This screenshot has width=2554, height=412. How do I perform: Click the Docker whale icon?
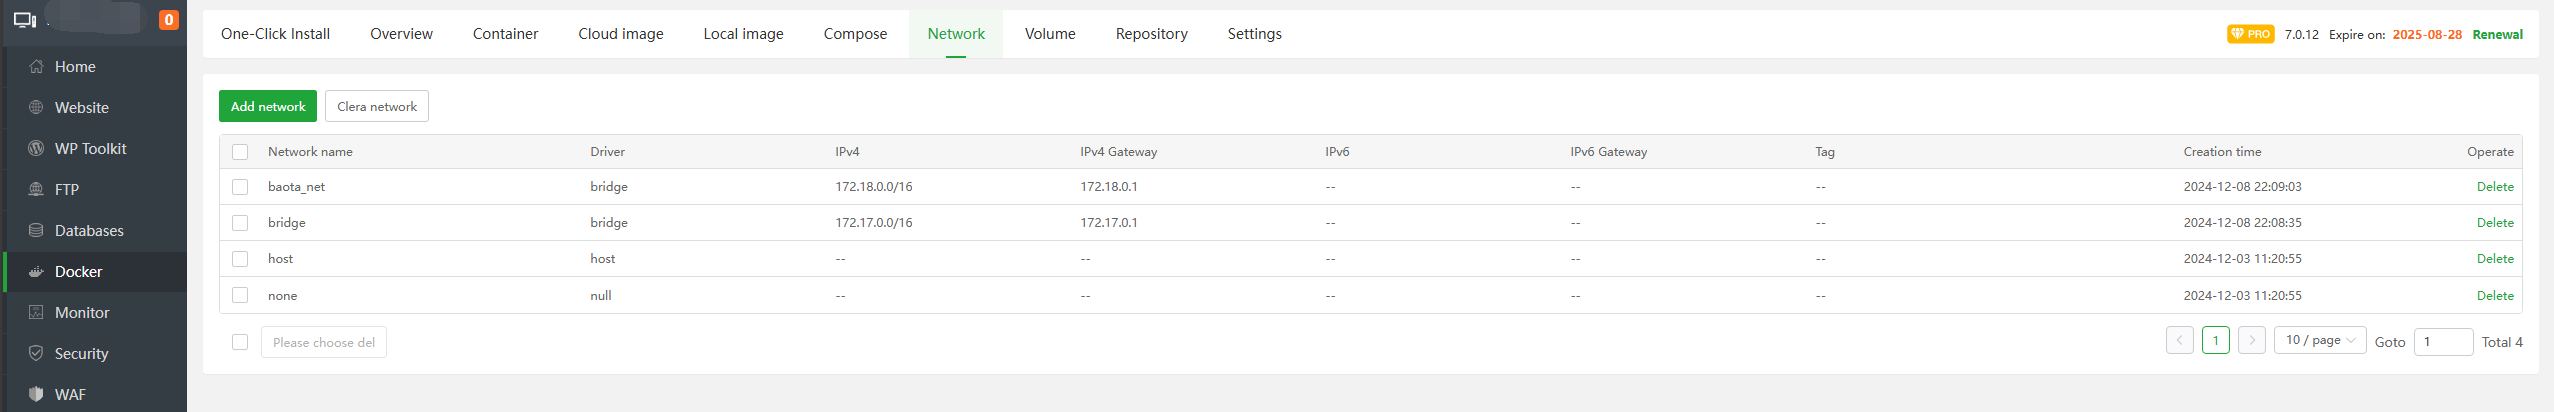click(x=36, y=271)
